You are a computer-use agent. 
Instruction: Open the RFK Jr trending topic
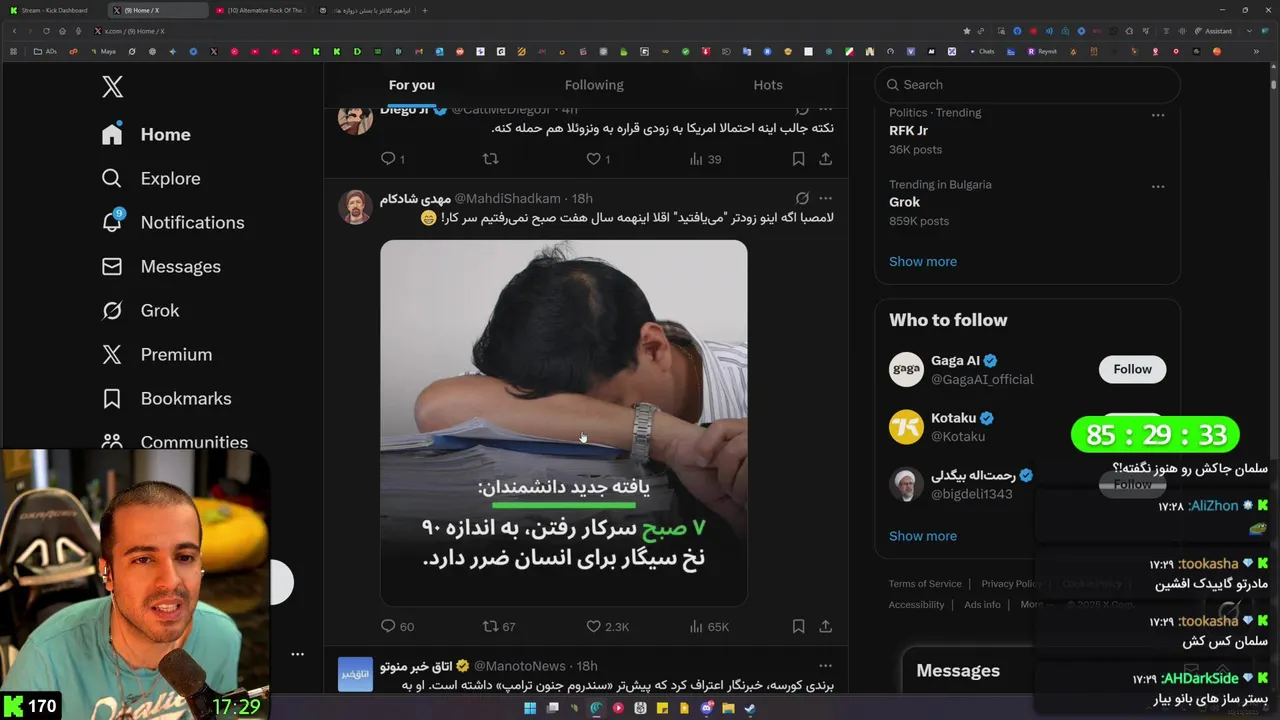click(x=908, y=131)
